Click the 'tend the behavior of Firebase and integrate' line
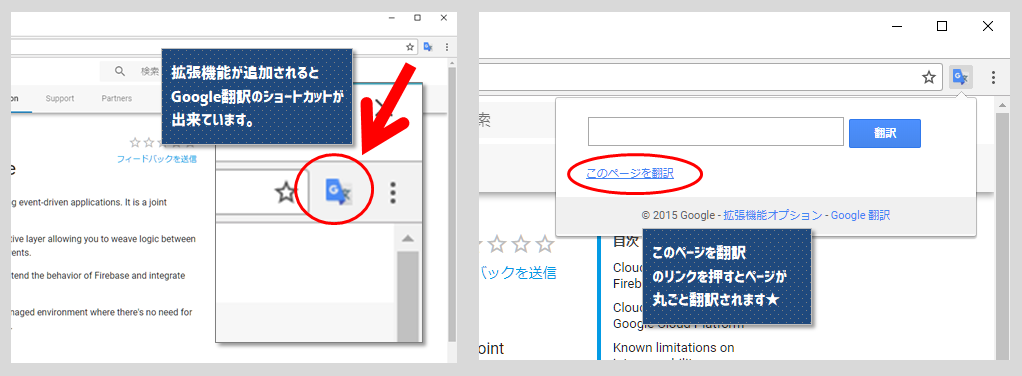This screenshot has height=376, width=1022. (98, 276)
